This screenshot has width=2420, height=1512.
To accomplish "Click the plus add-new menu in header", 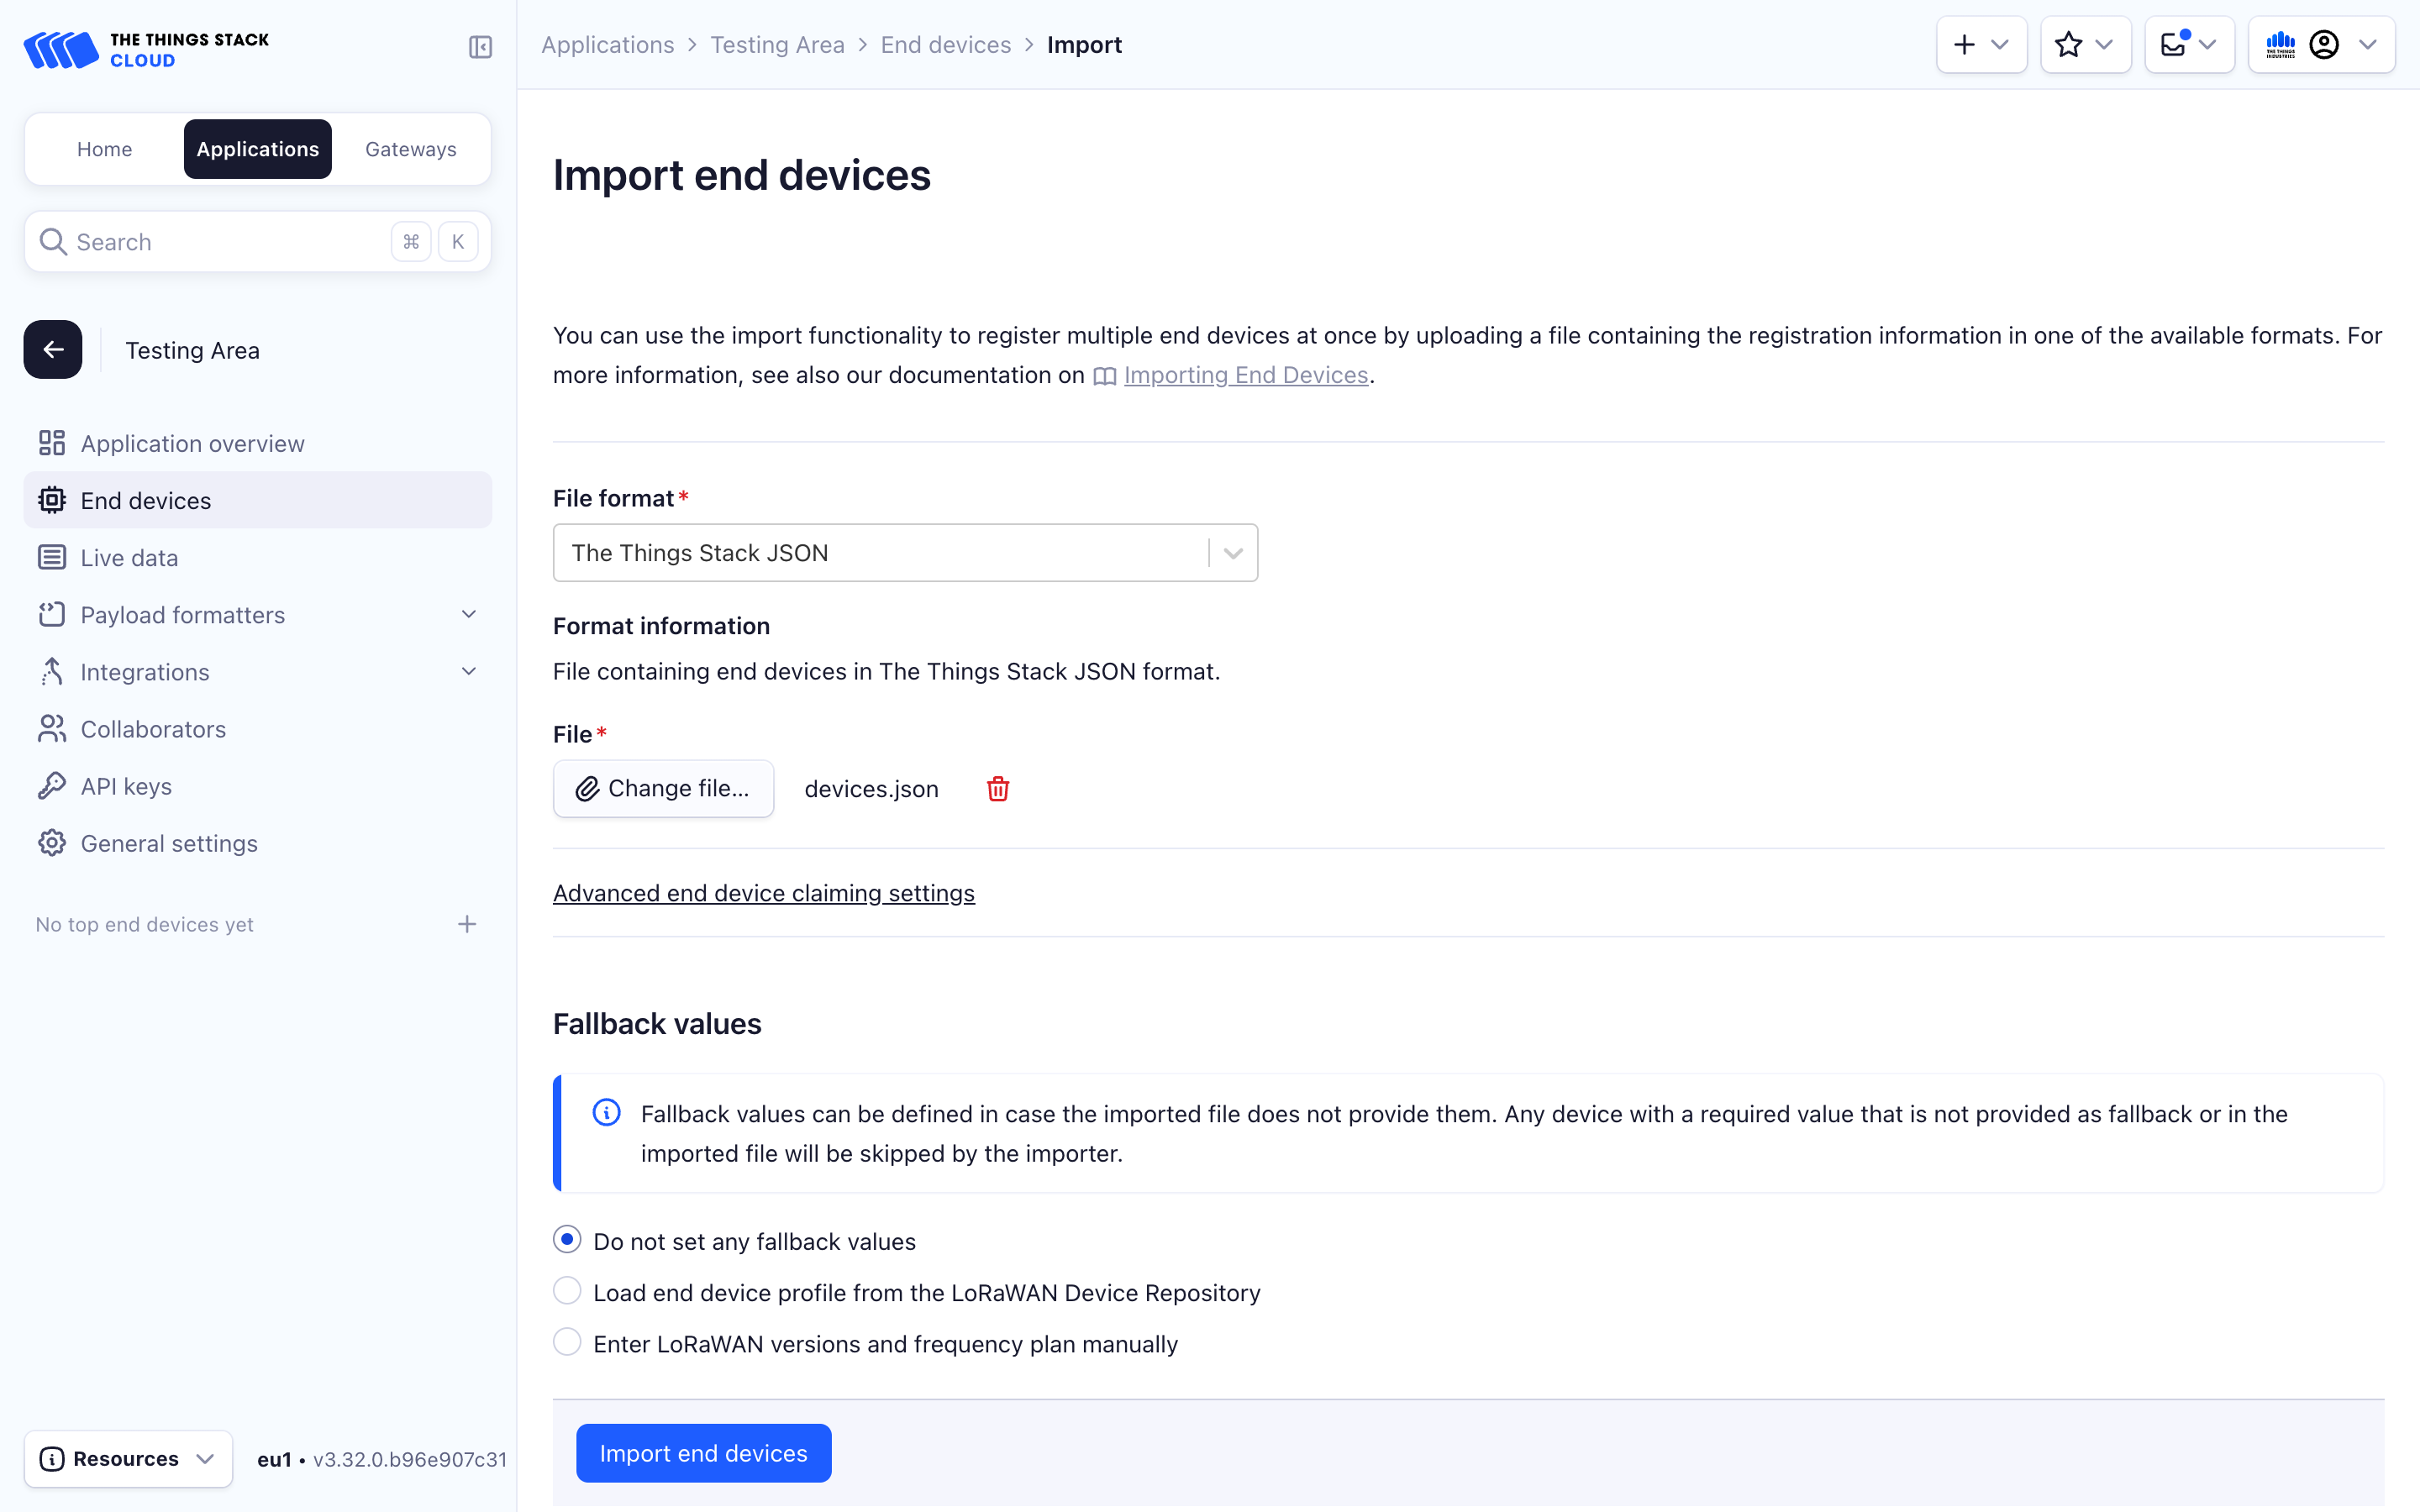I will 1981,45.
